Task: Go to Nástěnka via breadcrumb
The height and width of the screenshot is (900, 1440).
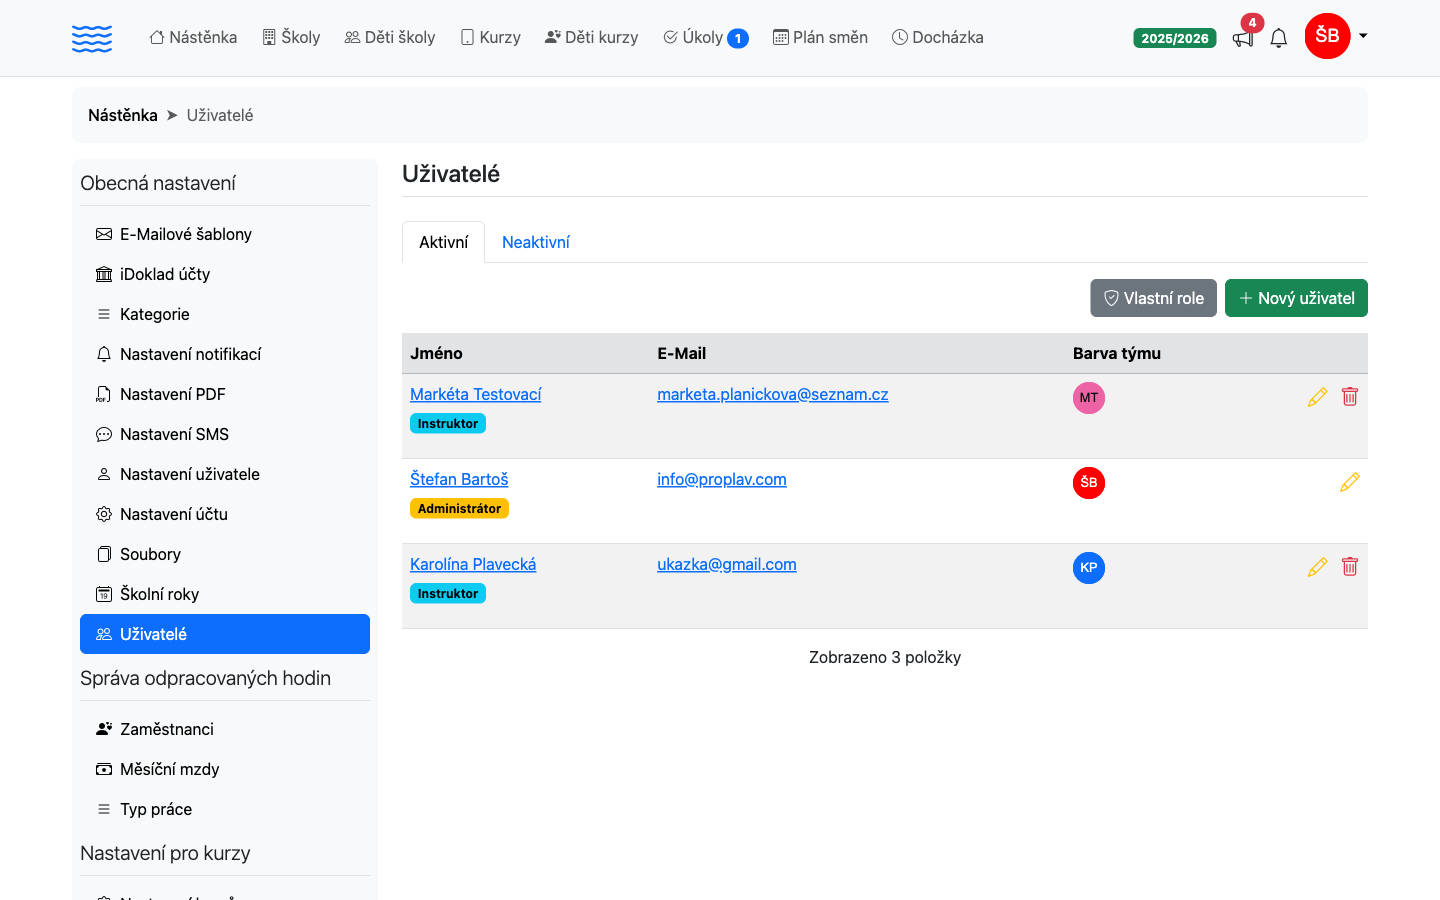Action: pos(123,115)
